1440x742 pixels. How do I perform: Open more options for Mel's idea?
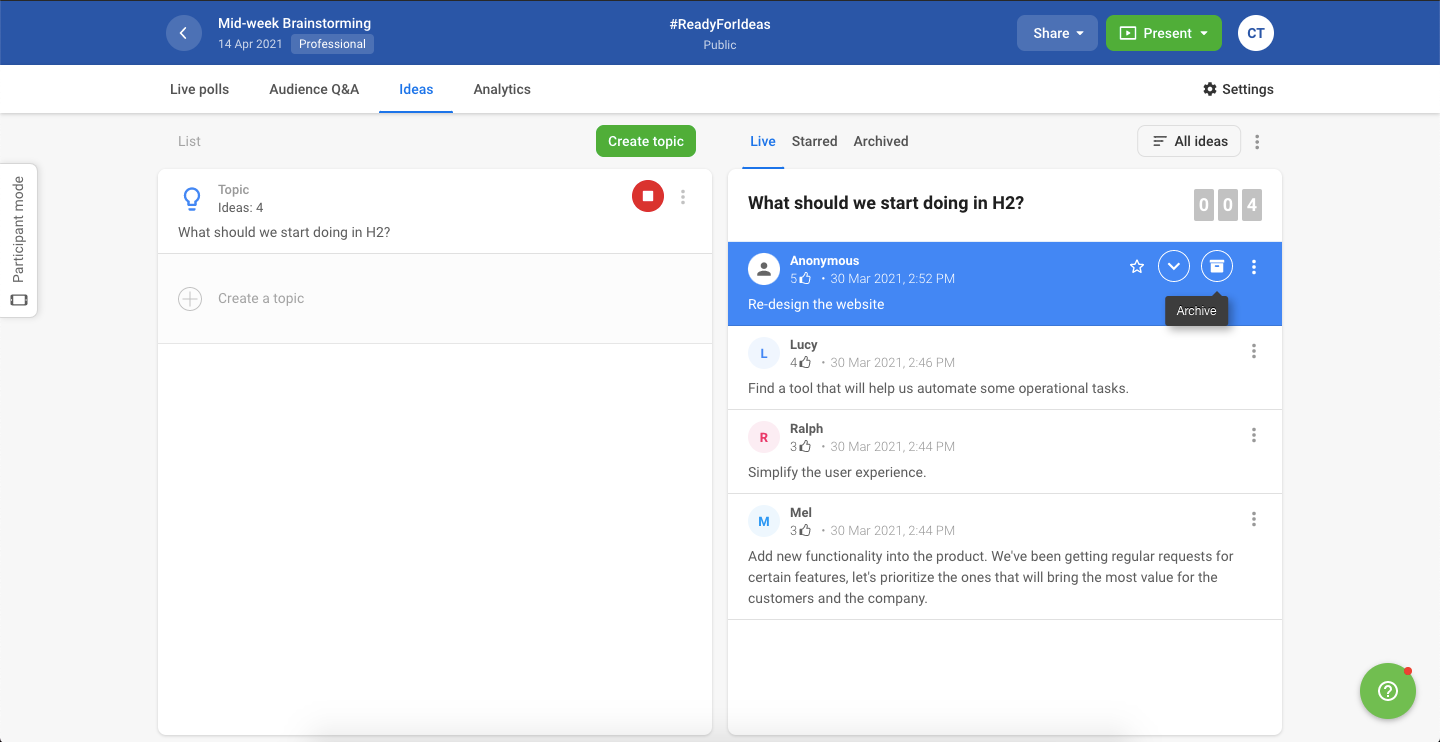1254,519
